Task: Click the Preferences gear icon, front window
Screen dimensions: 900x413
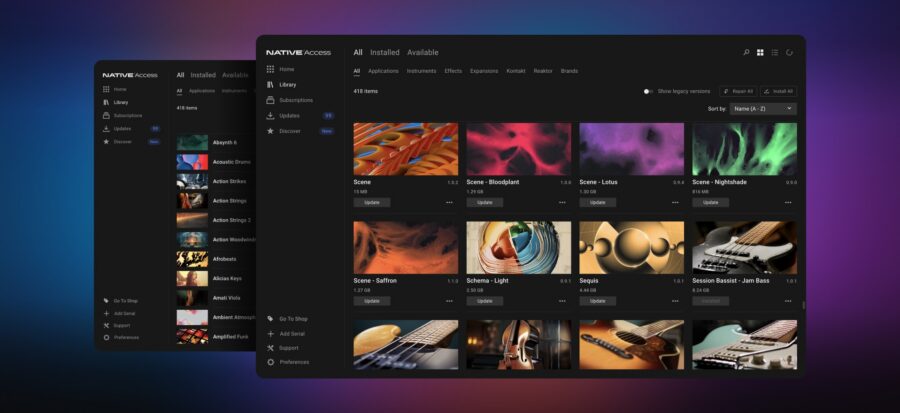Action: pos(270,362)
